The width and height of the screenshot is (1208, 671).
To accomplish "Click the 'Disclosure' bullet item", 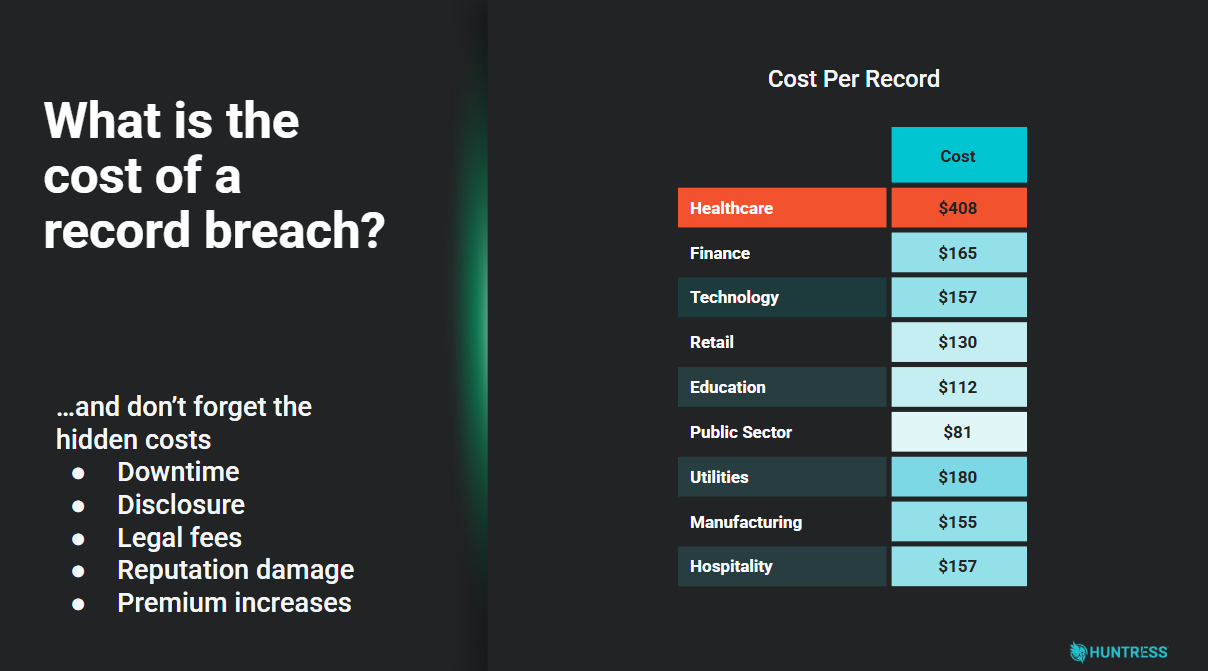I will 181,505.
